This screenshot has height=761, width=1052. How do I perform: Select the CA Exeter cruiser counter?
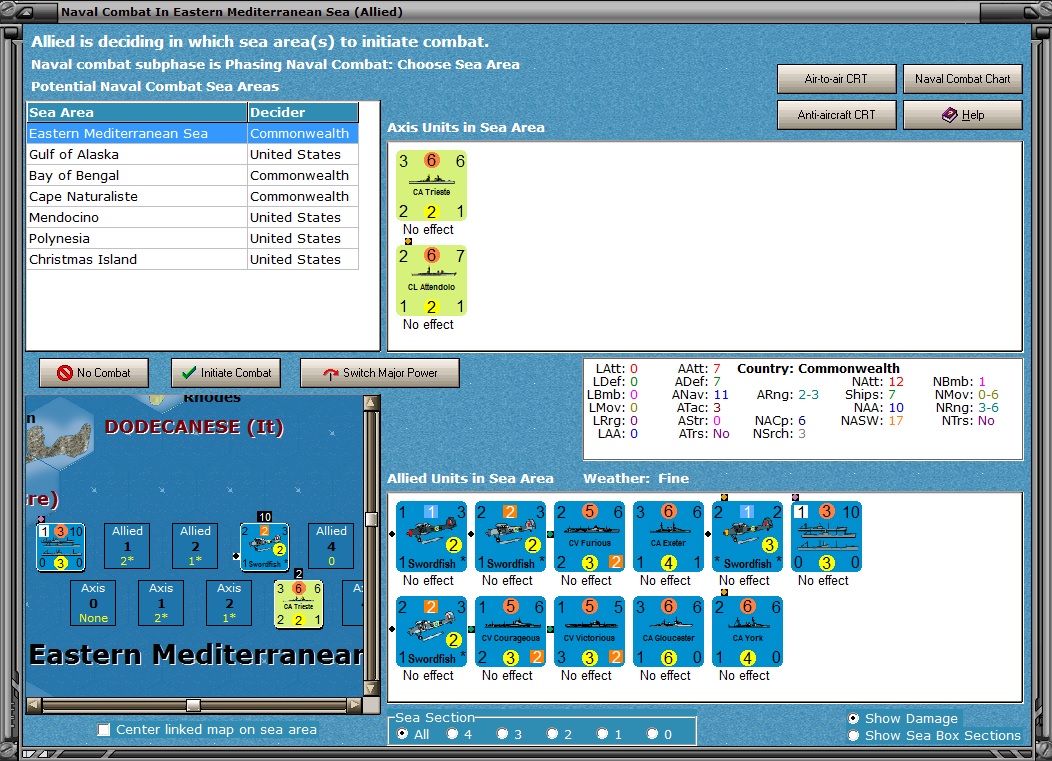point(668,537)
